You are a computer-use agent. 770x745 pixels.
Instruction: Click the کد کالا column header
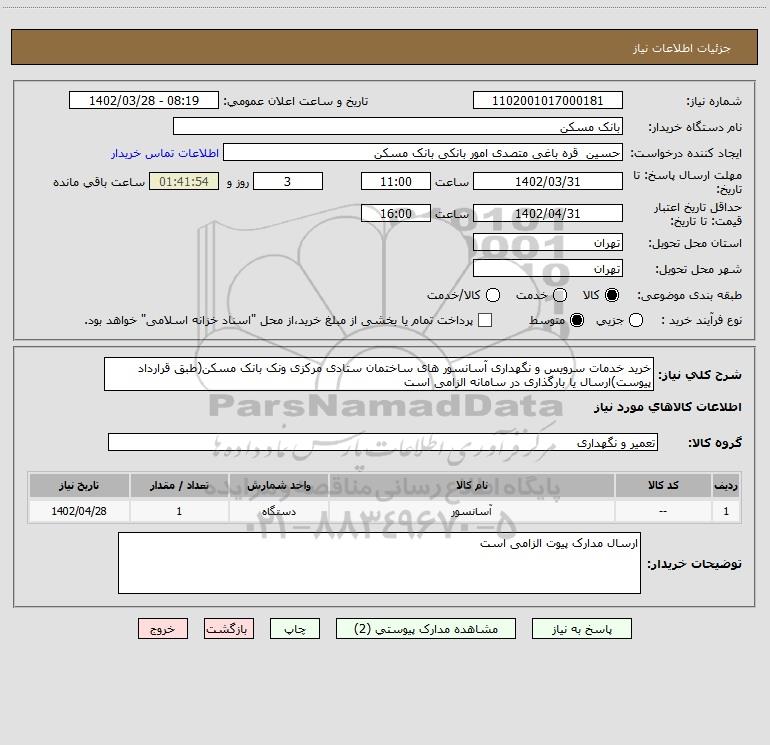(663, 485)
